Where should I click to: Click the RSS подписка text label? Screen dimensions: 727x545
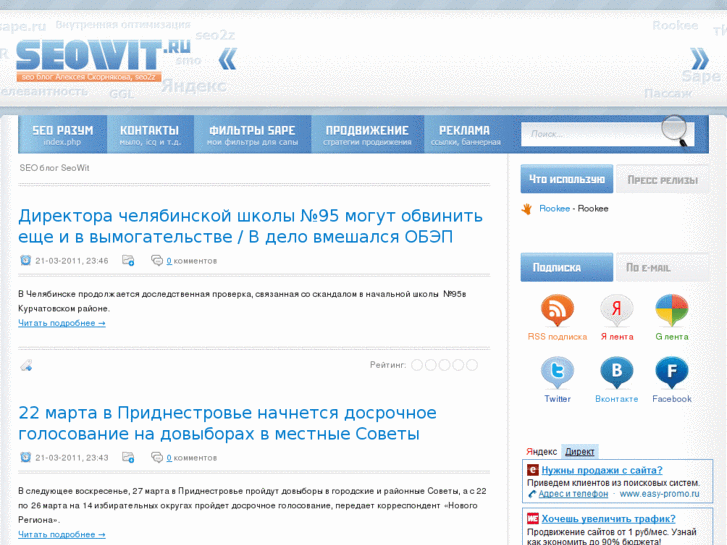coord(557,336)
